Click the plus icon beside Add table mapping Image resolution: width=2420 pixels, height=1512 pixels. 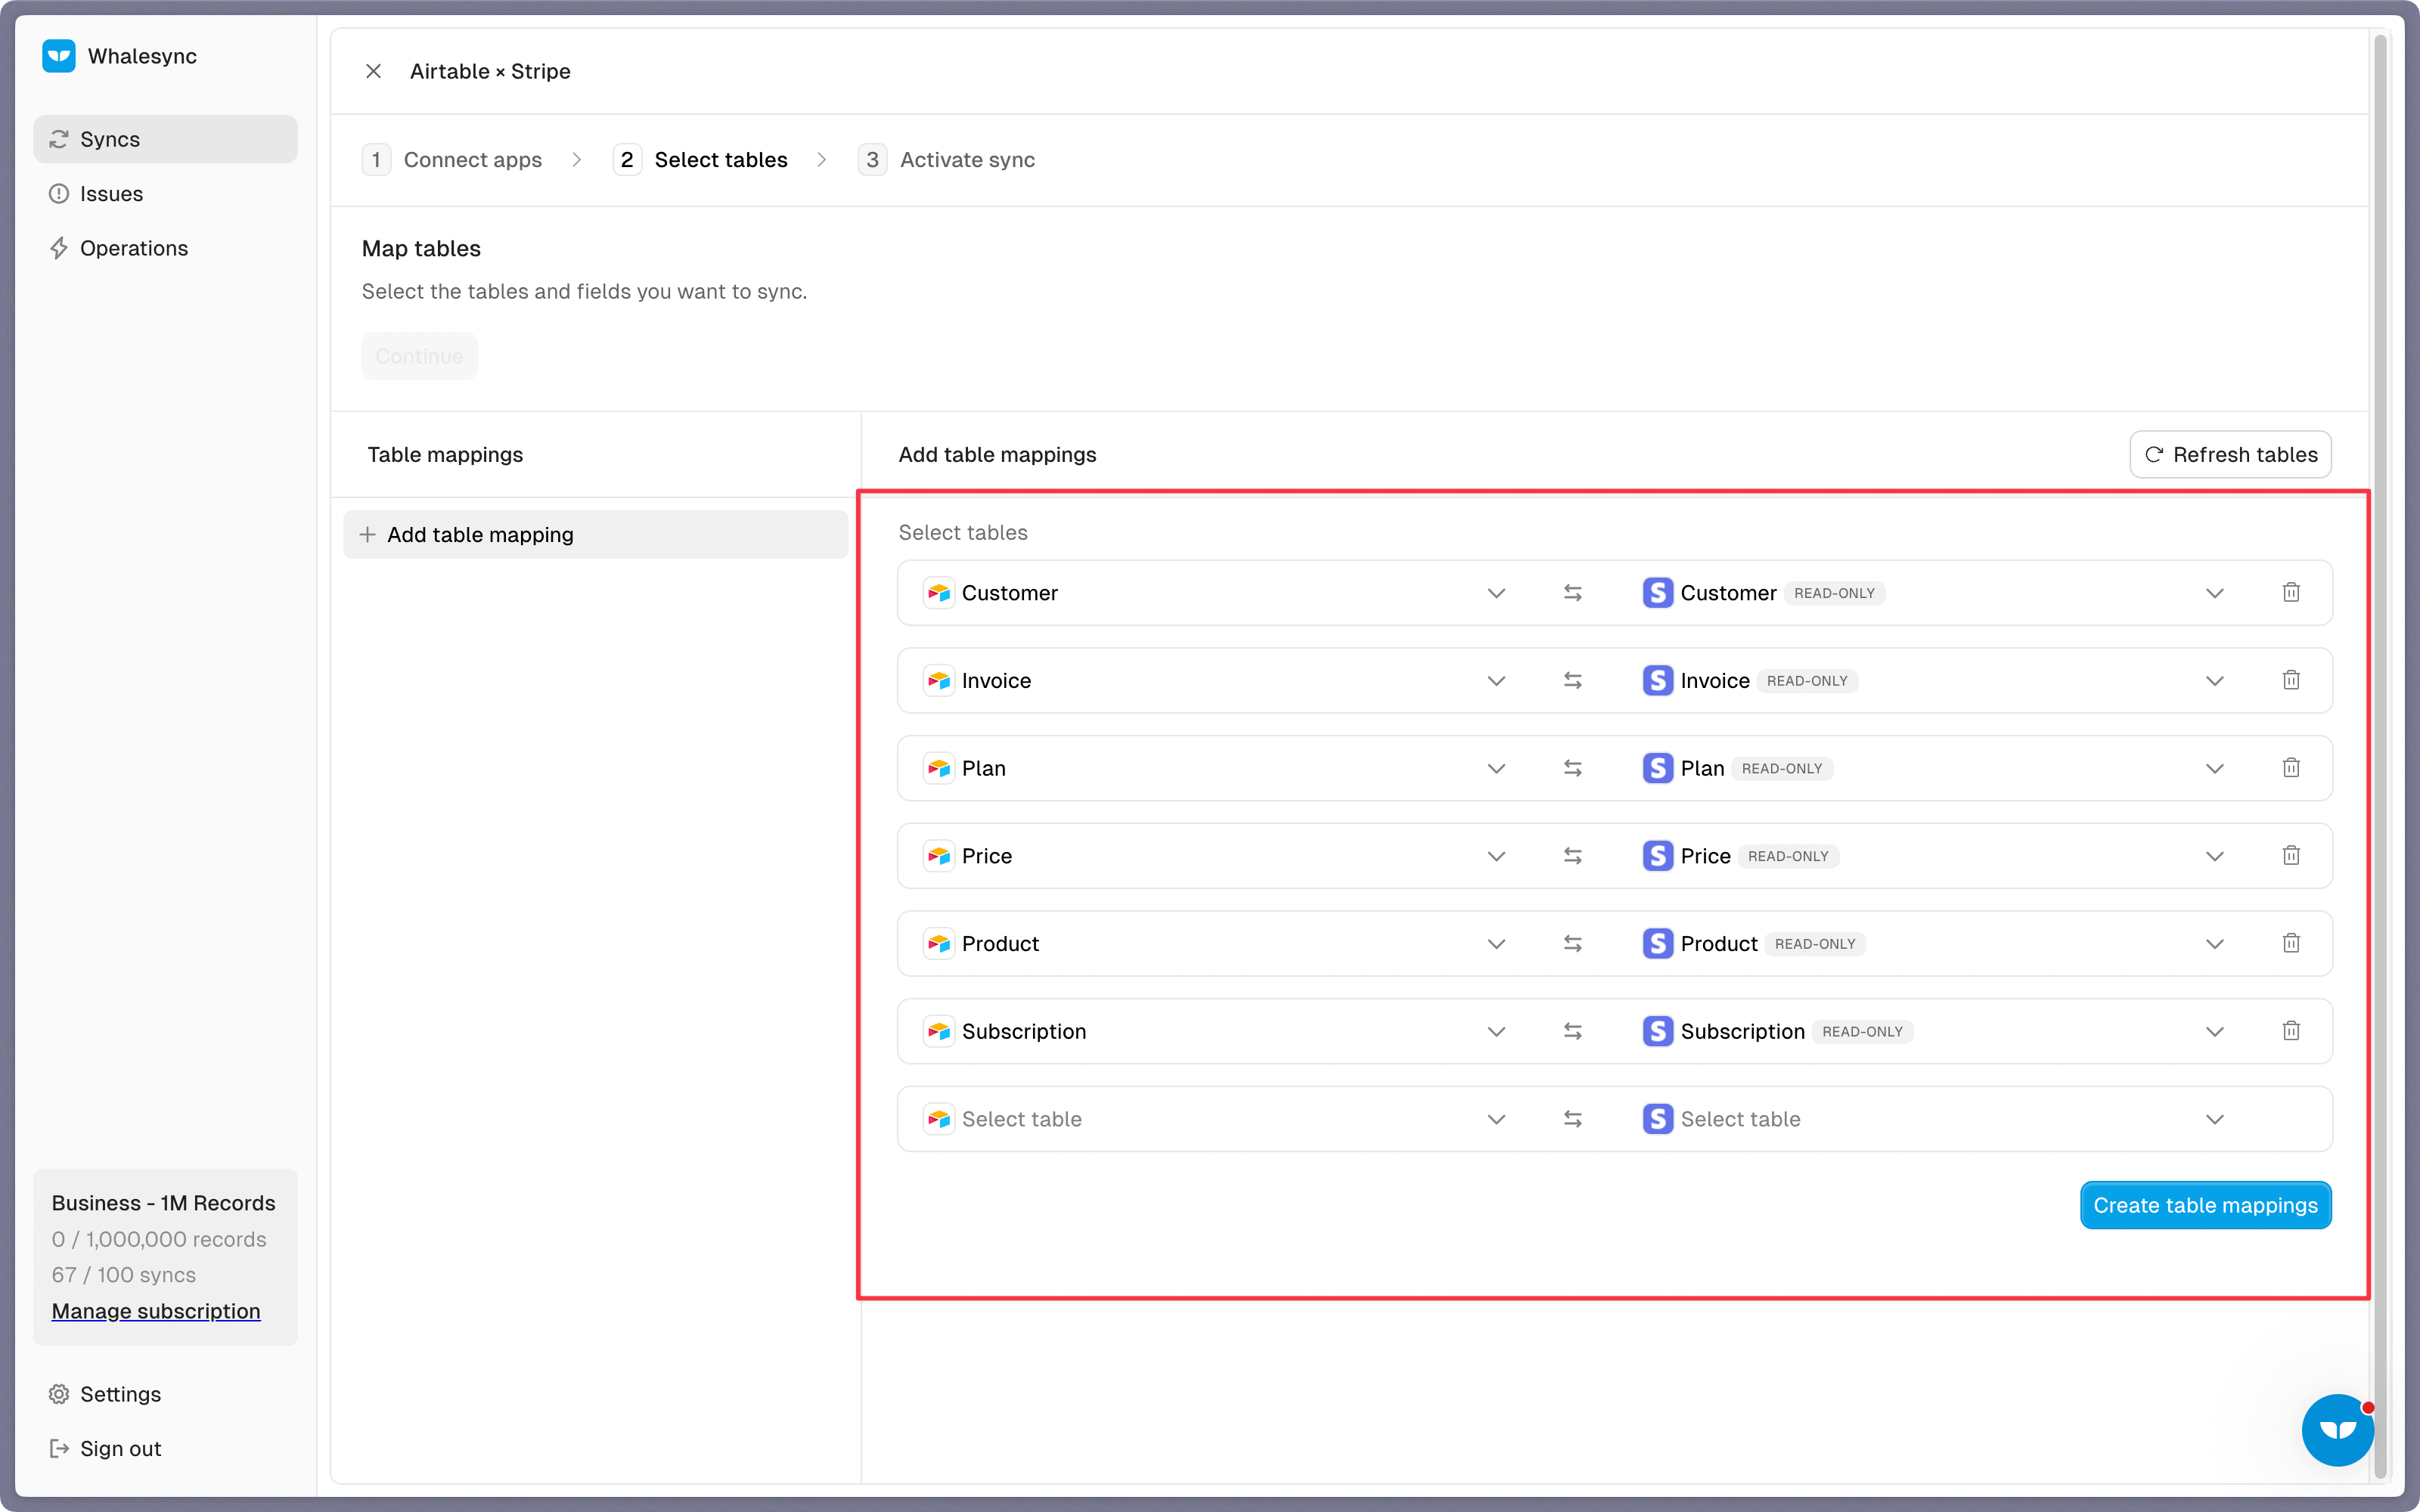(x=368, y=535)
